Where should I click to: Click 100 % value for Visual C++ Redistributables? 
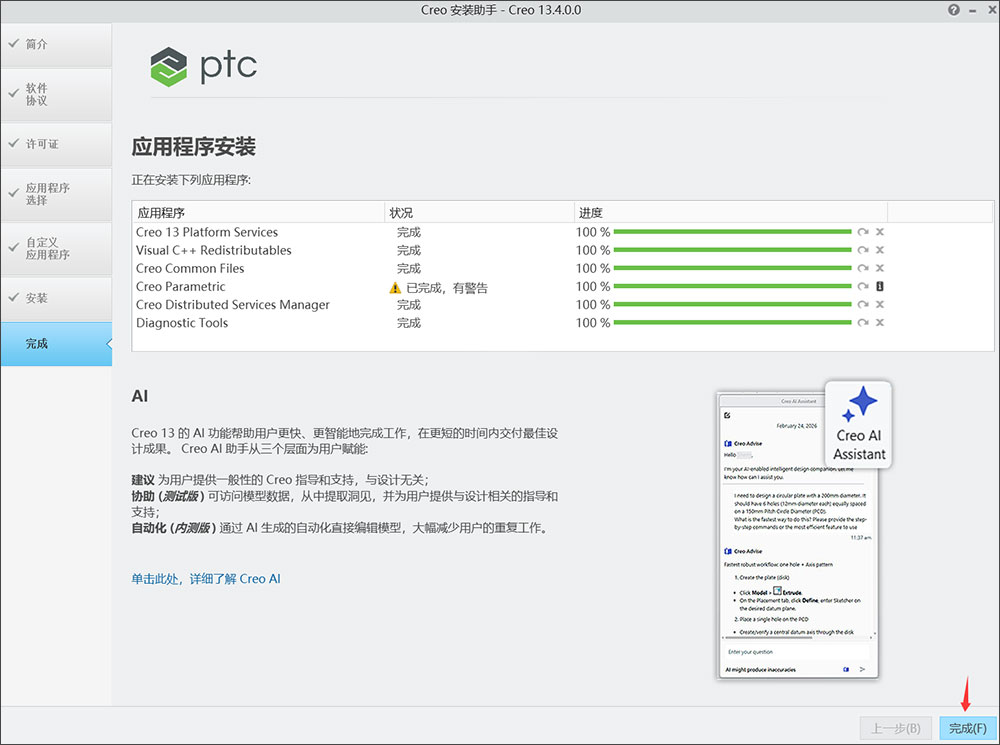pyautogui.click(x=593, y=250)
